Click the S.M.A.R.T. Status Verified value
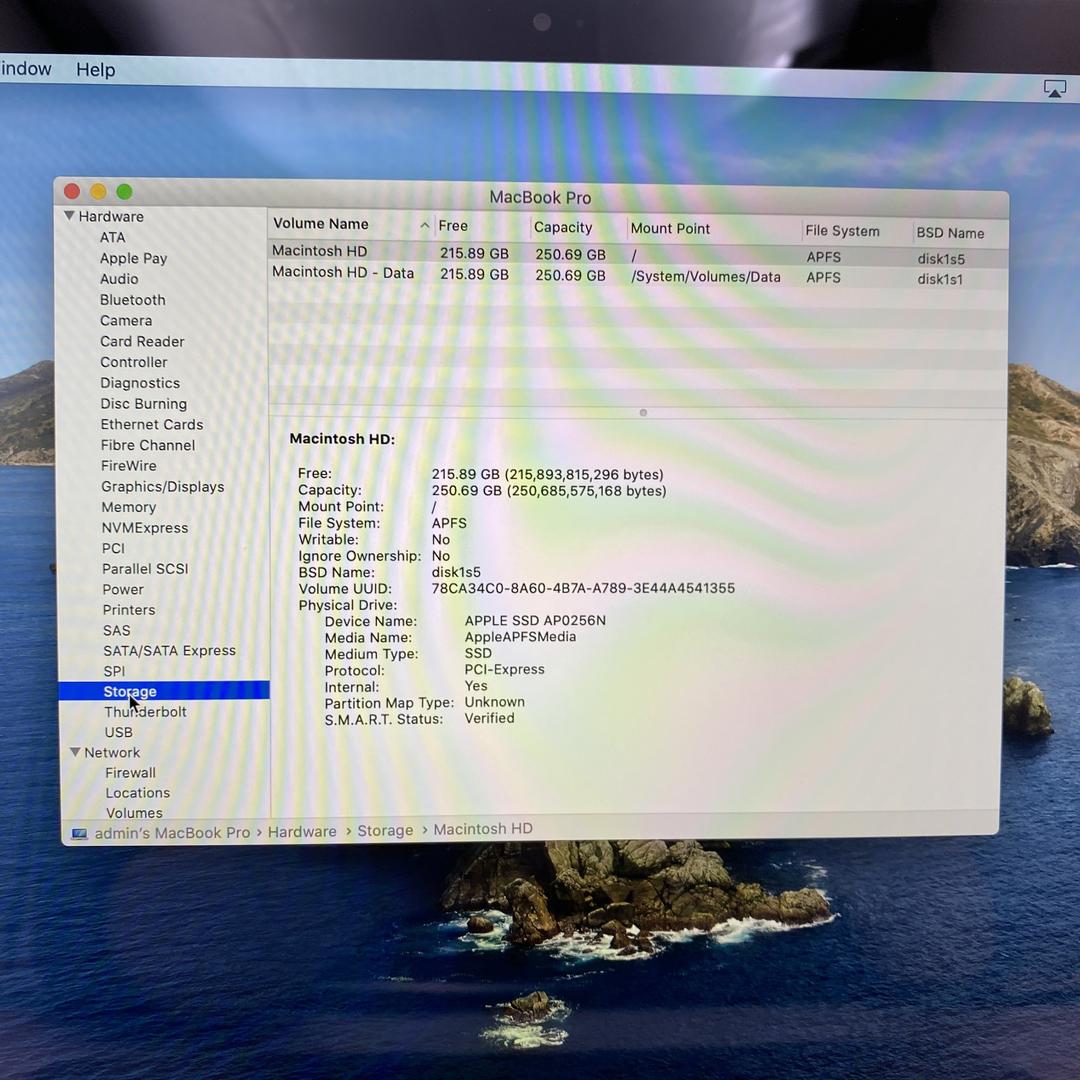 tap(490, 718)
